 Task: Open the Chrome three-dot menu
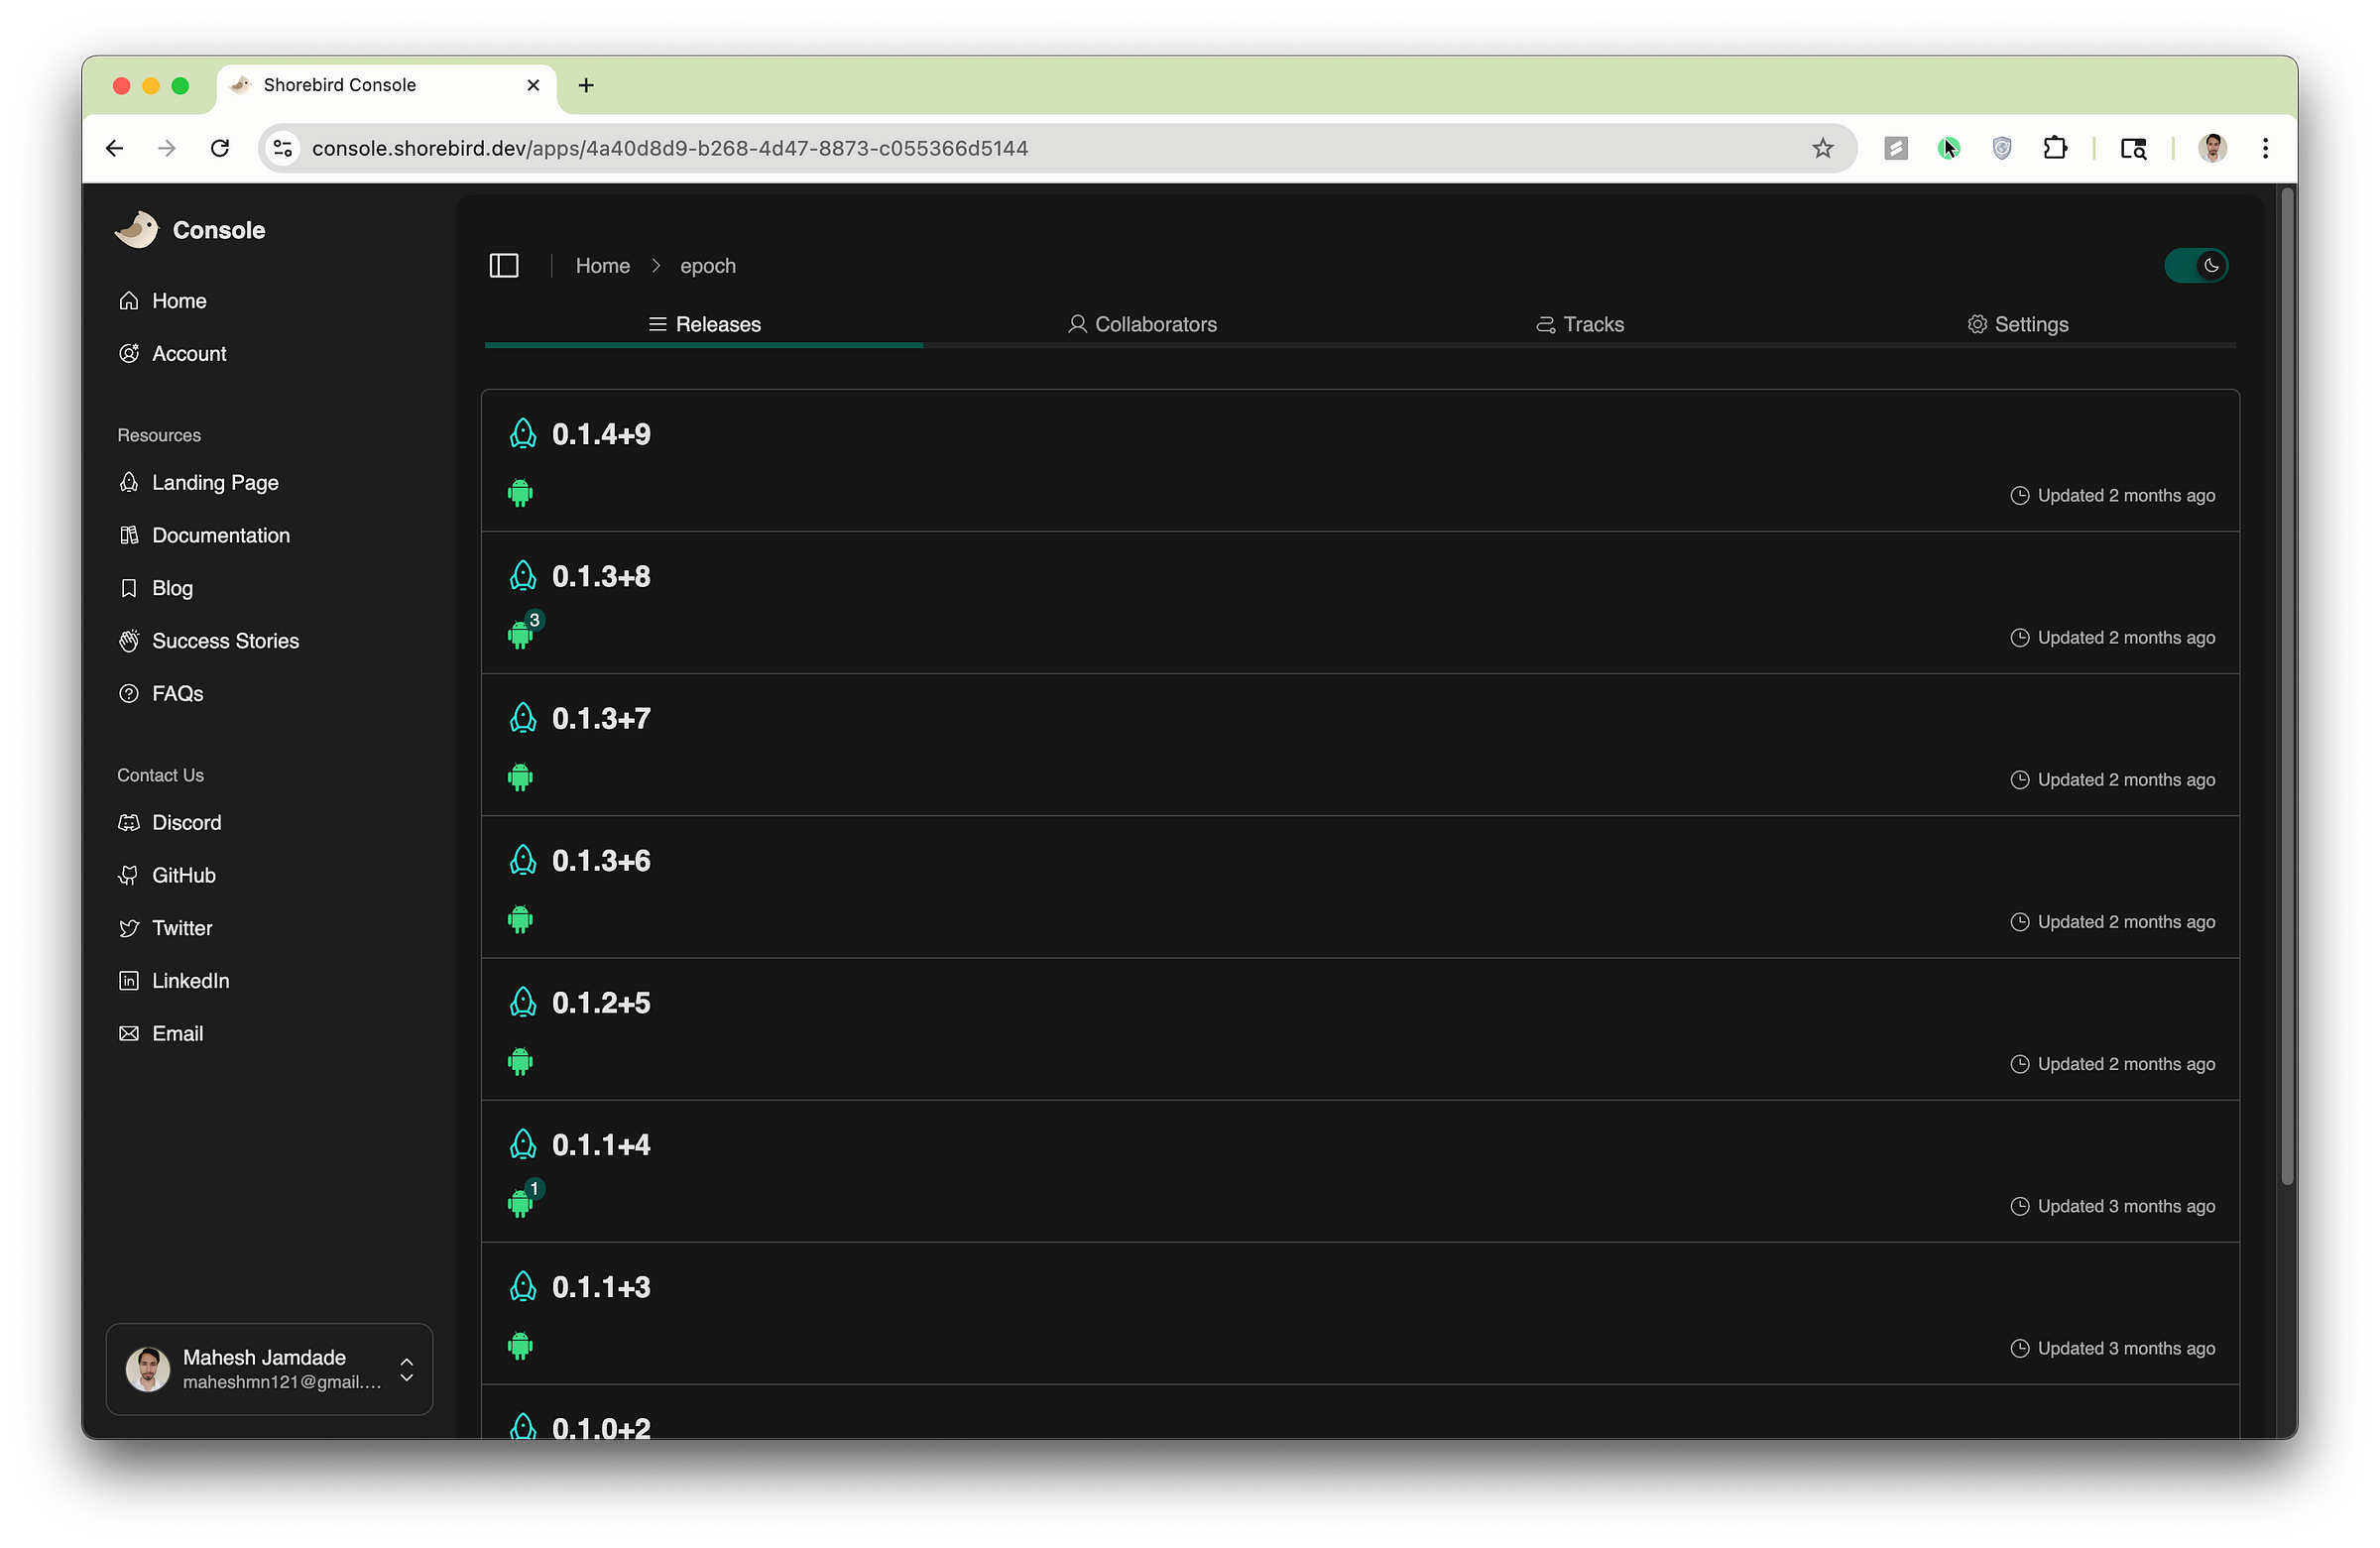2265,148
